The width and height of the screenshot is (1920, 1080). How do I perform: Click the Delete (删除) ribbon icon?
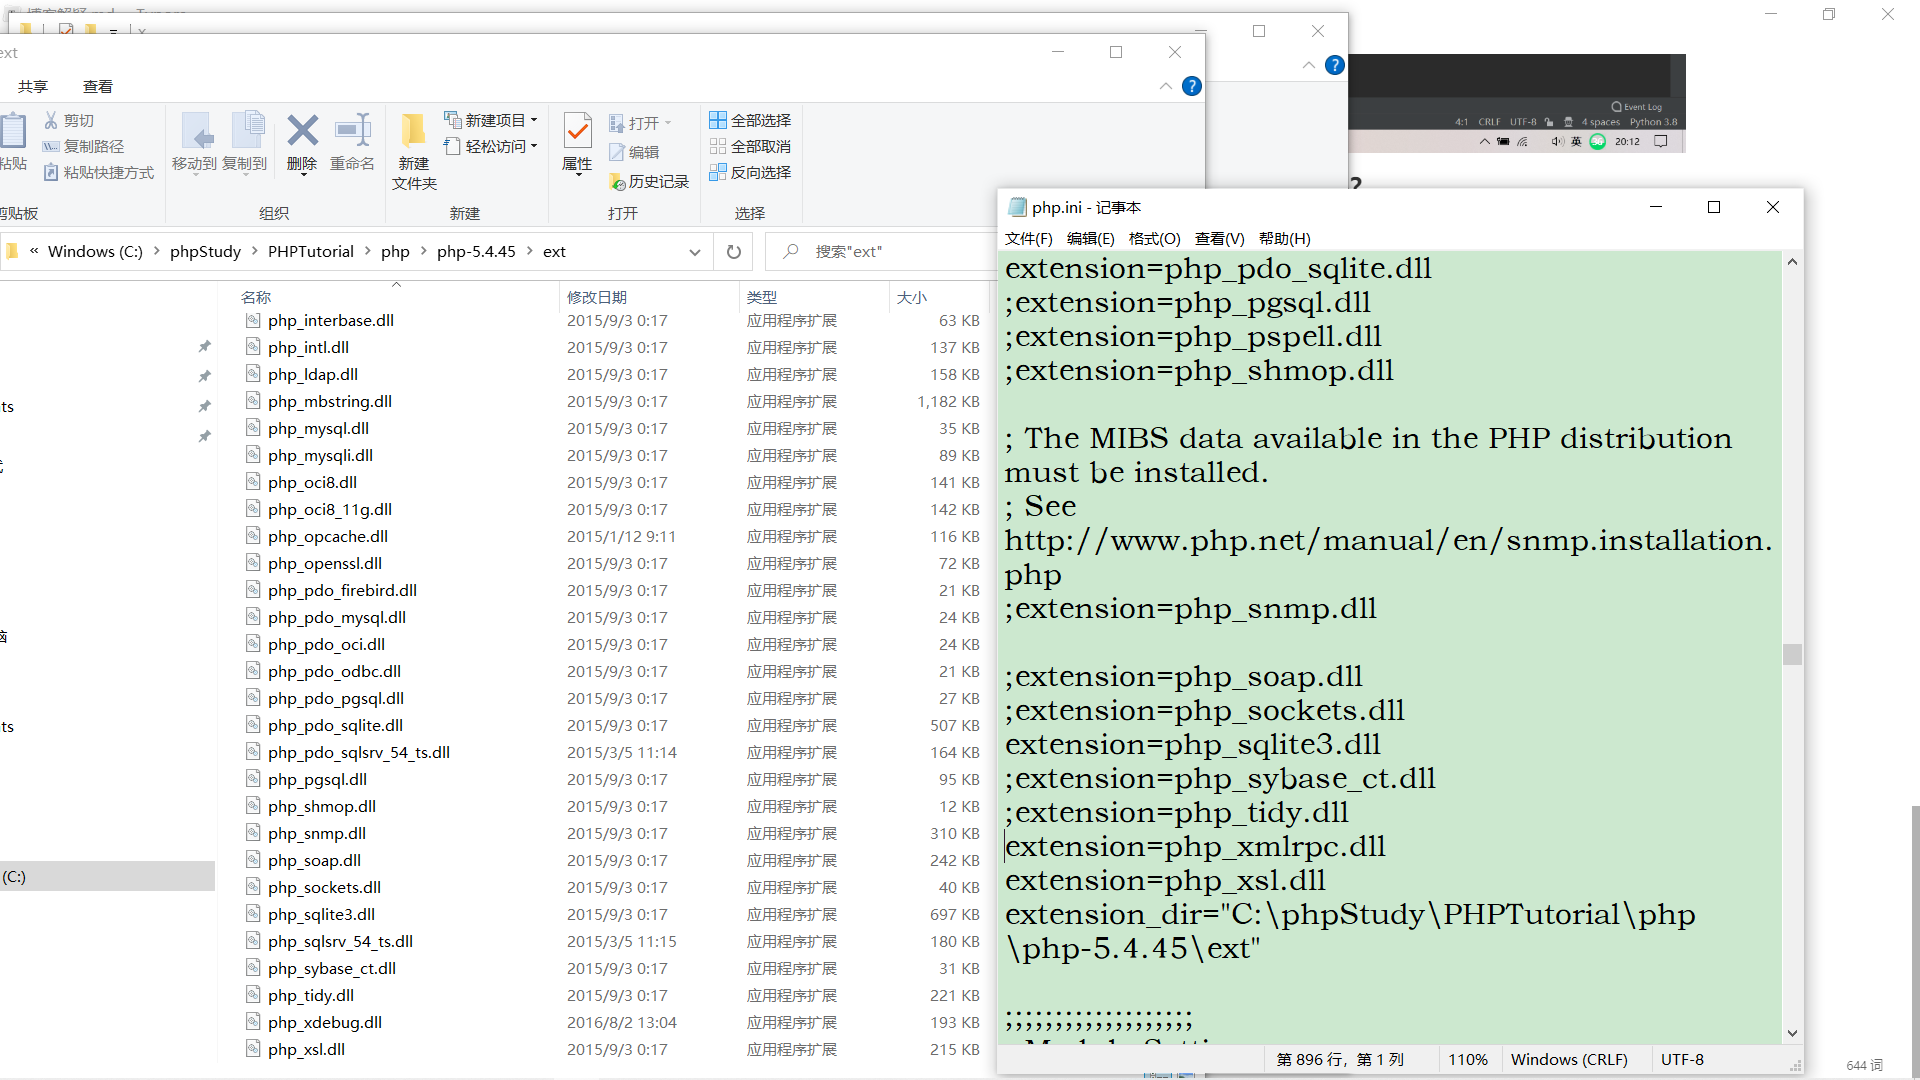coord(302,132)
